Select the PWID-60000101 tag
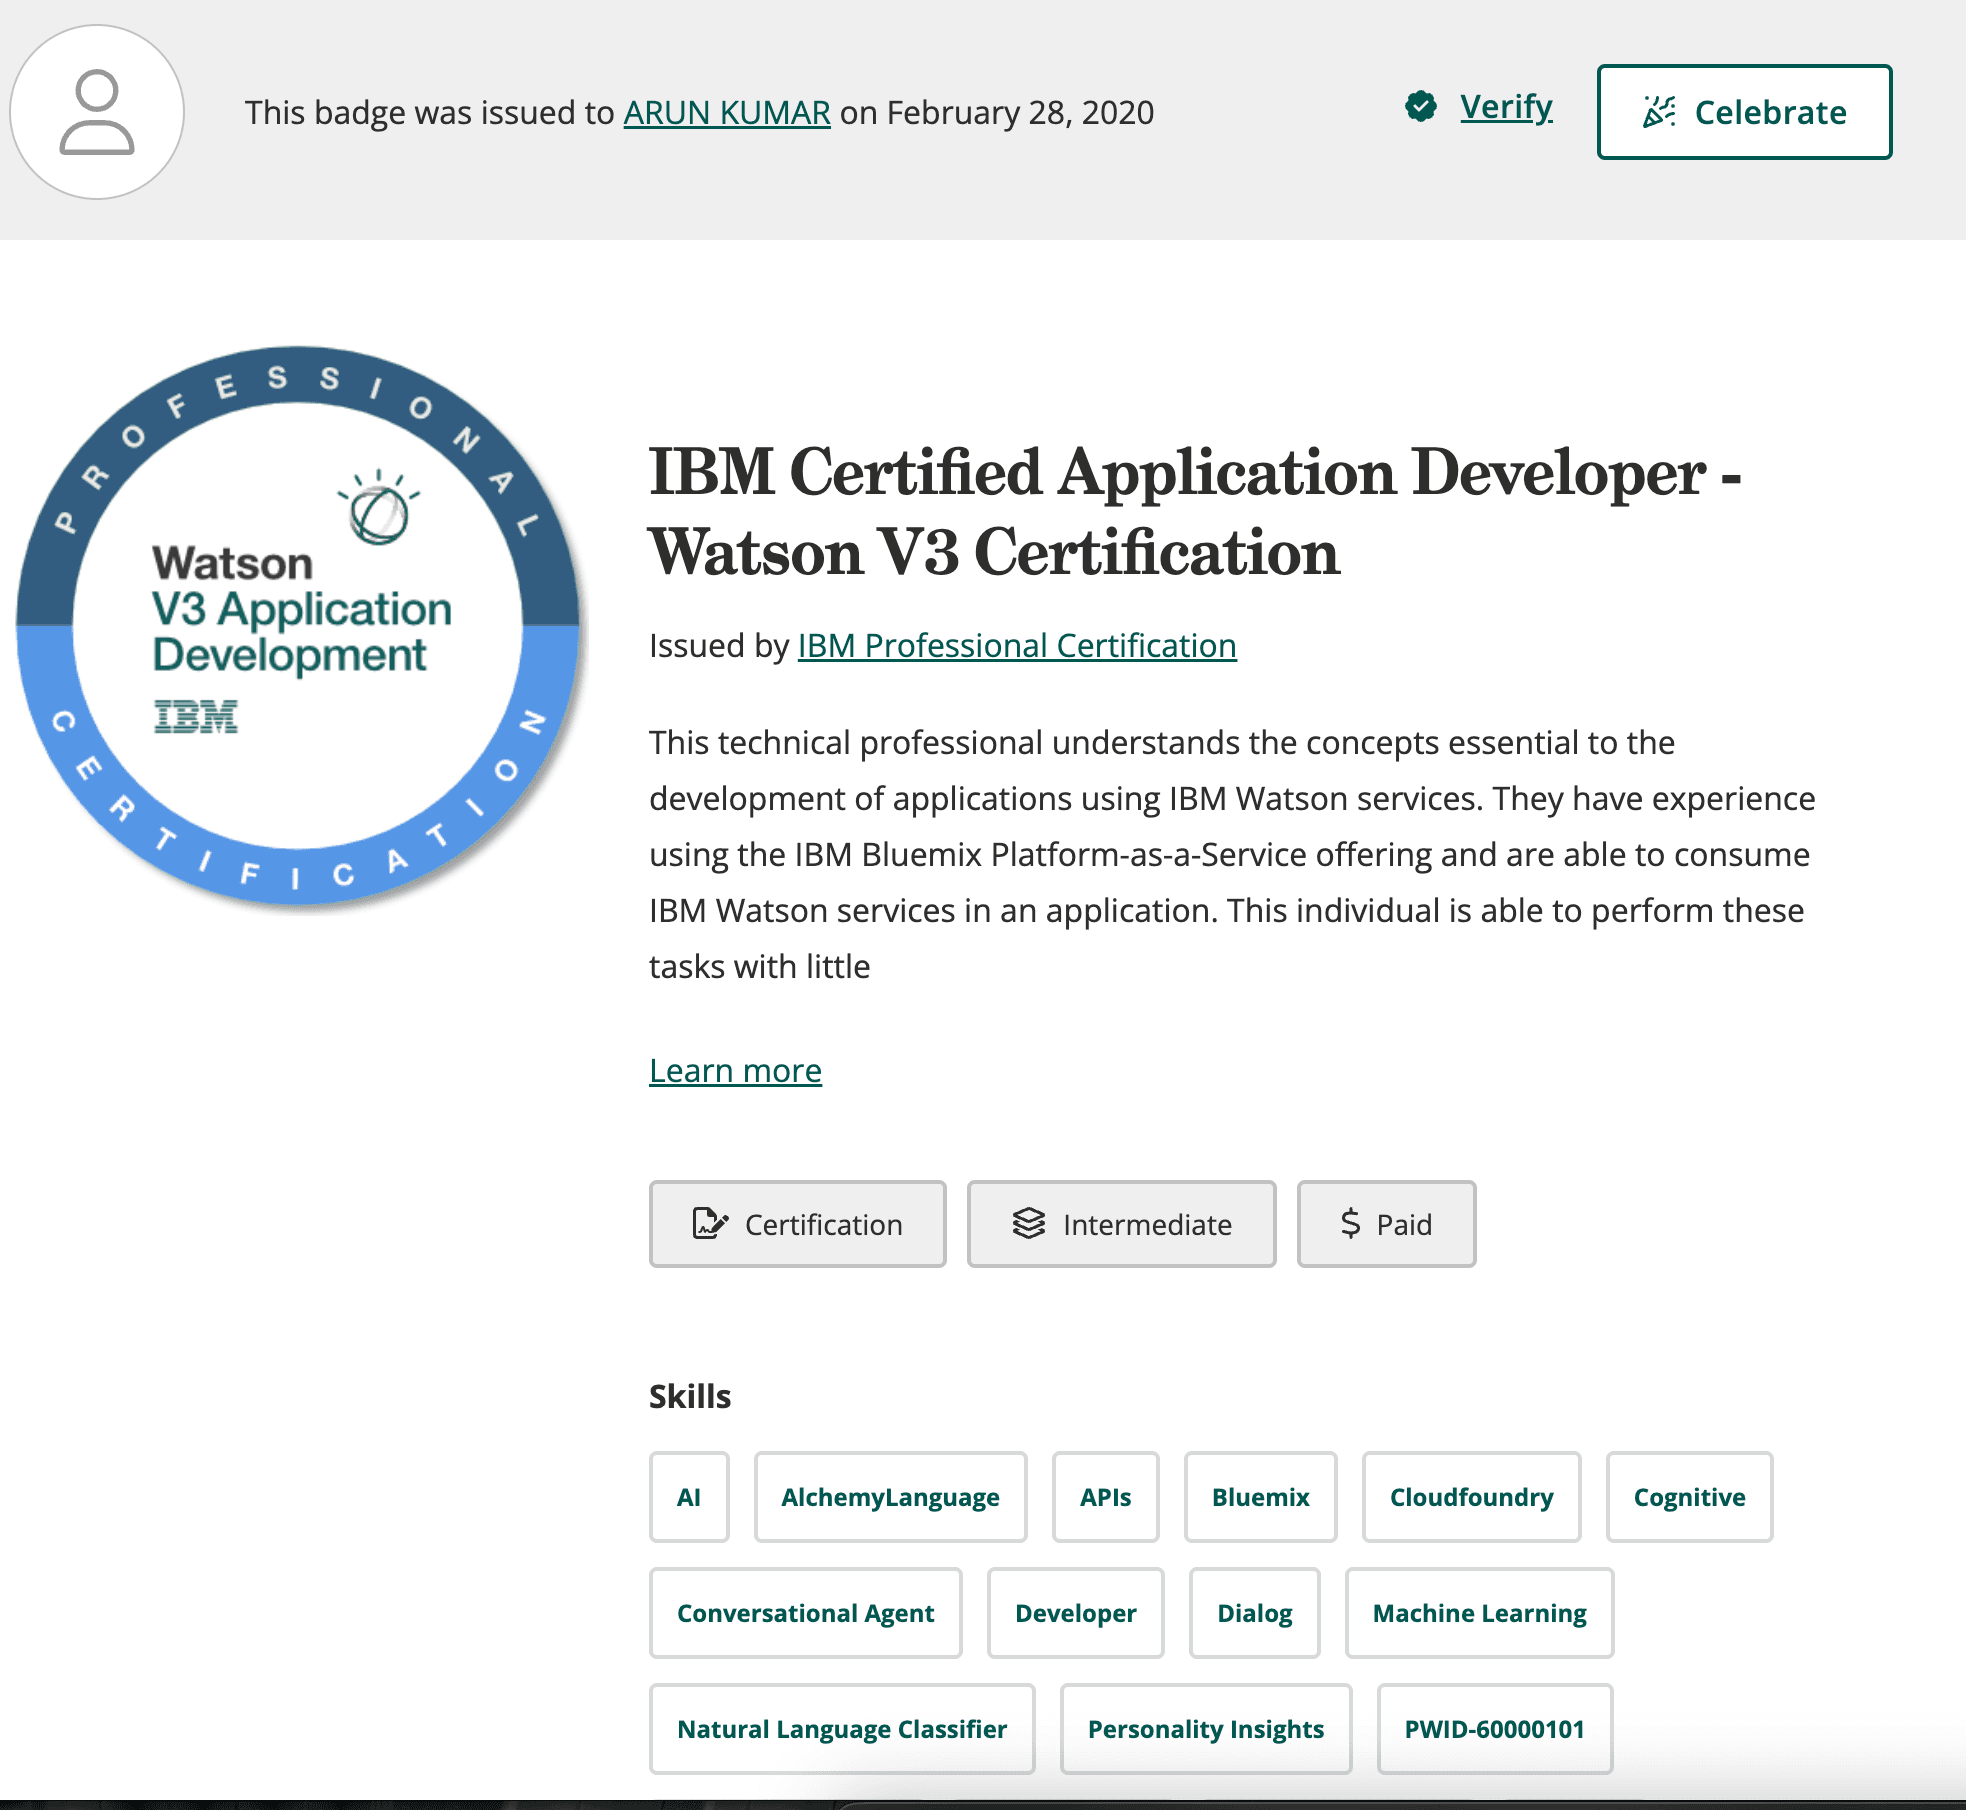1966x1810 pixels. 1494,1729
